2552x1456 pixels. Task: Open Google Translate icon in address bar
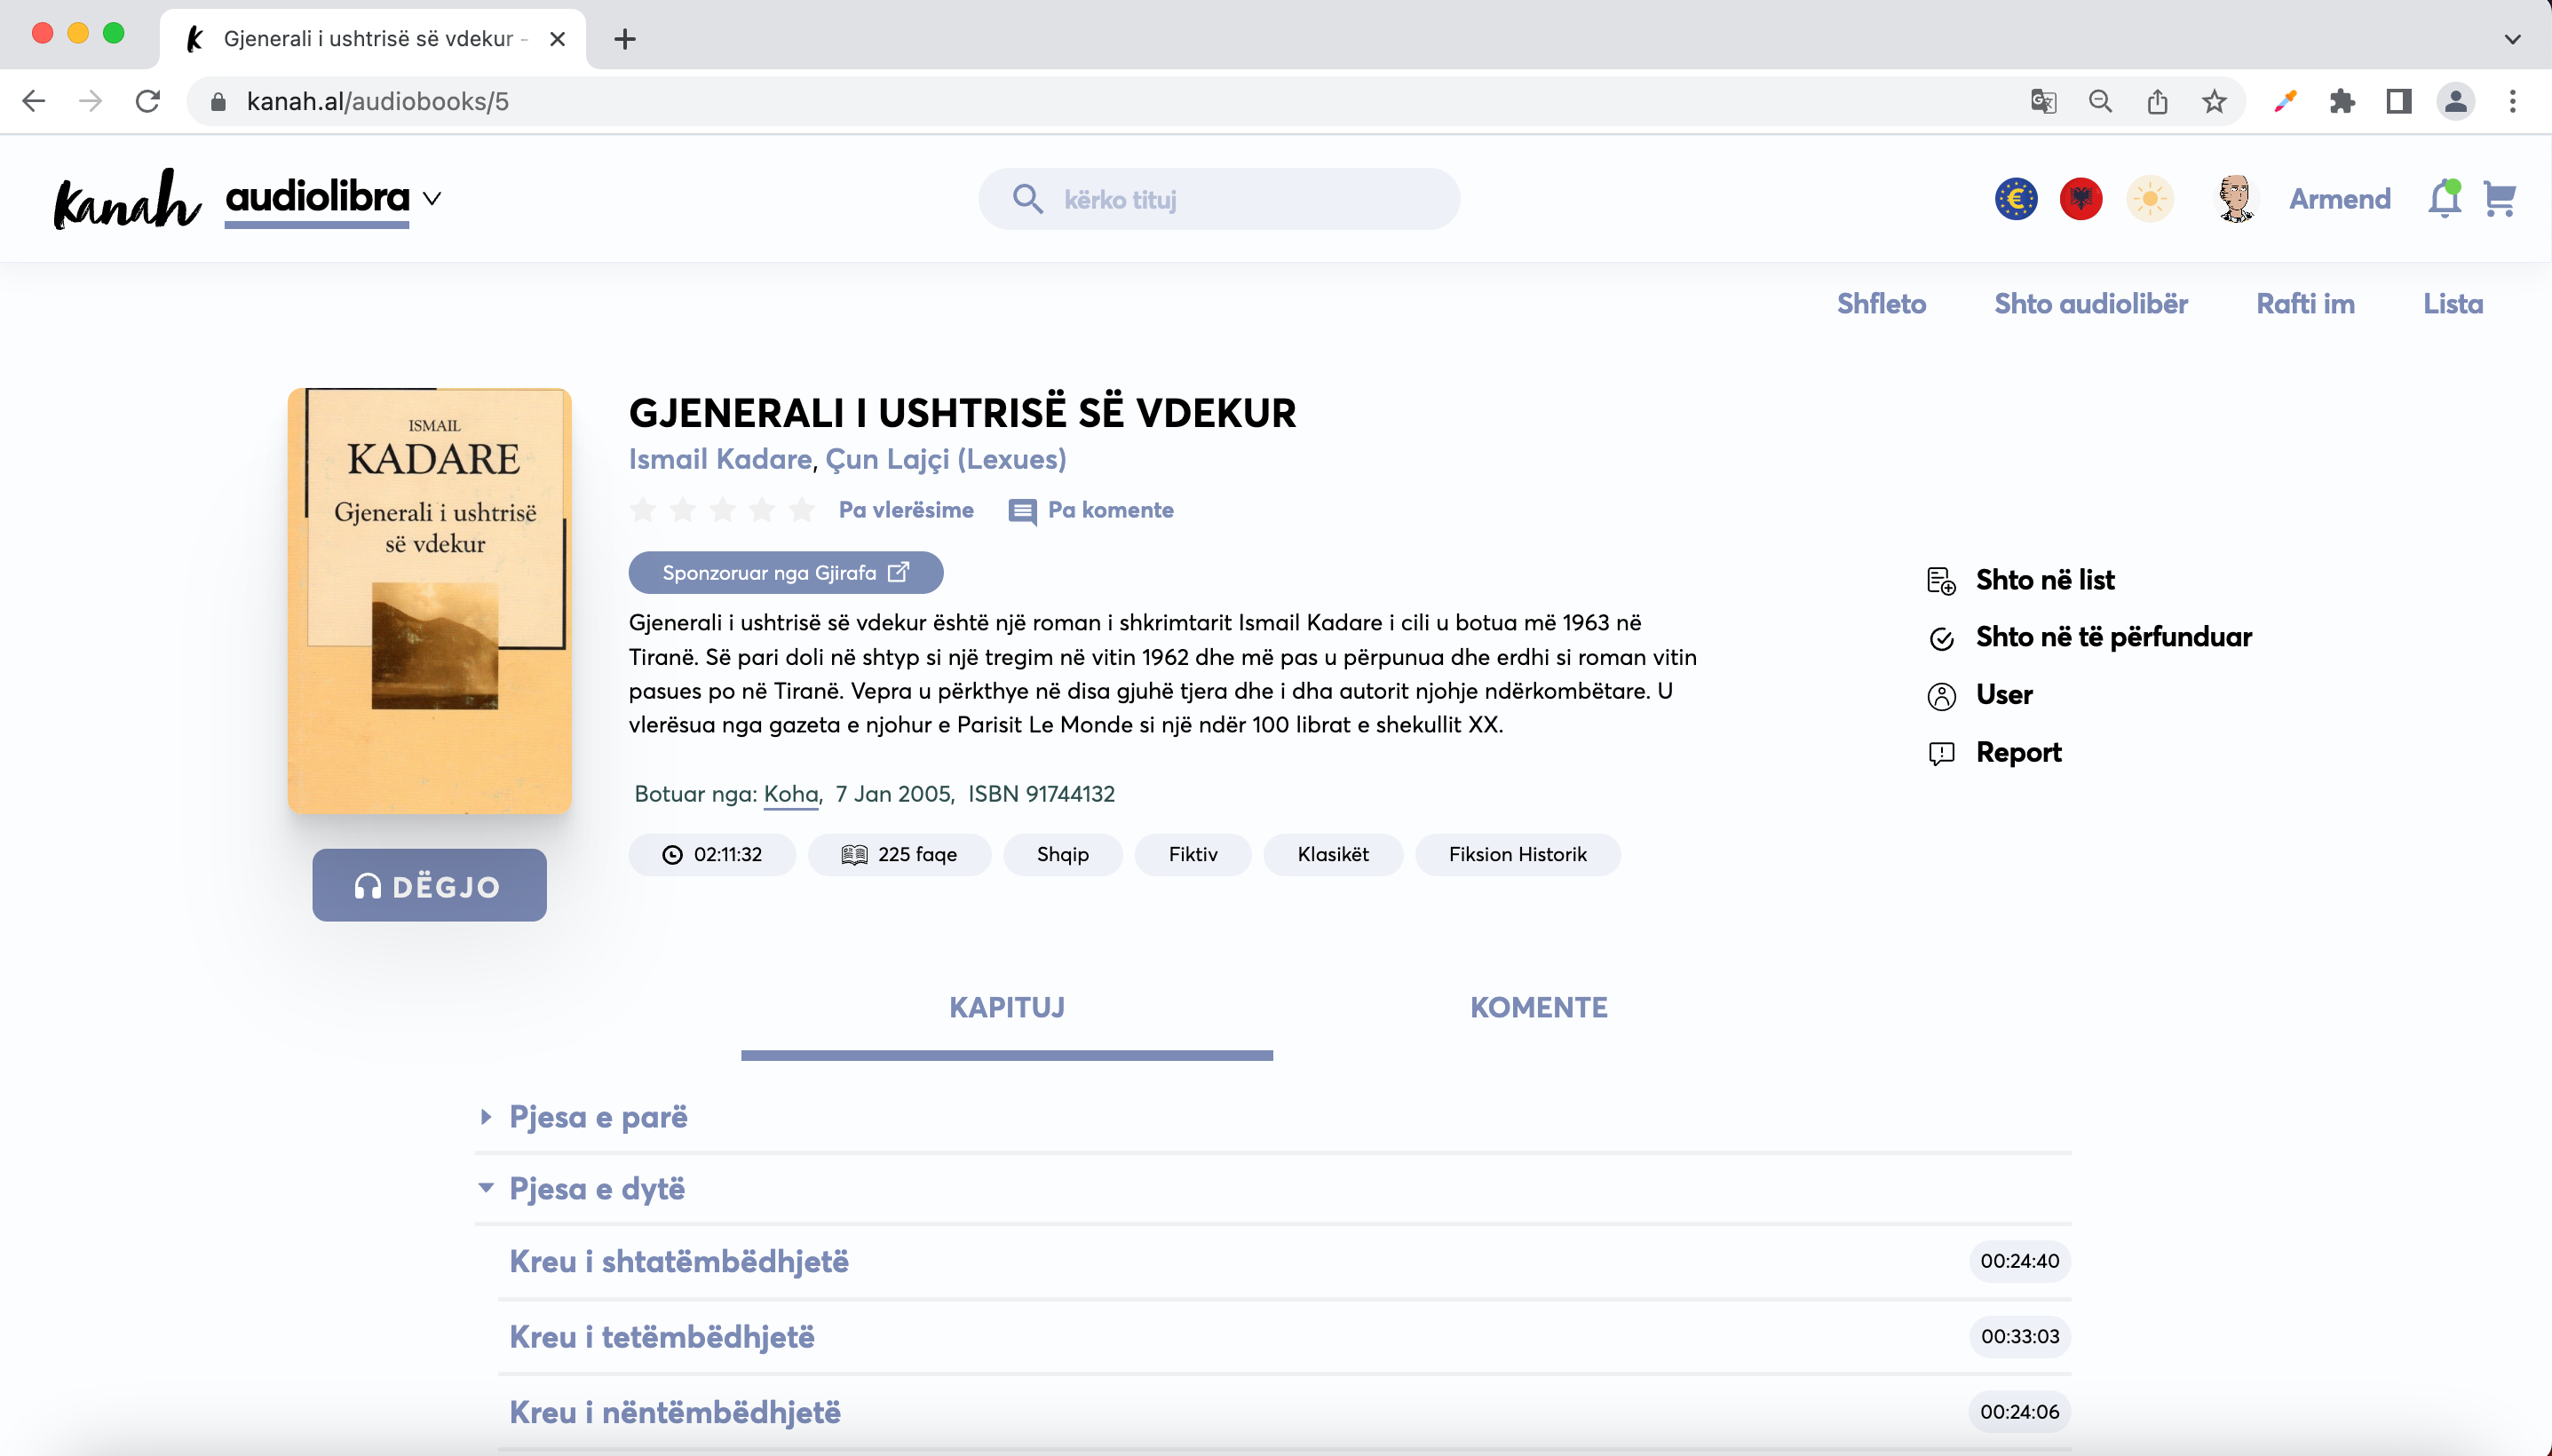point(2043,101)
